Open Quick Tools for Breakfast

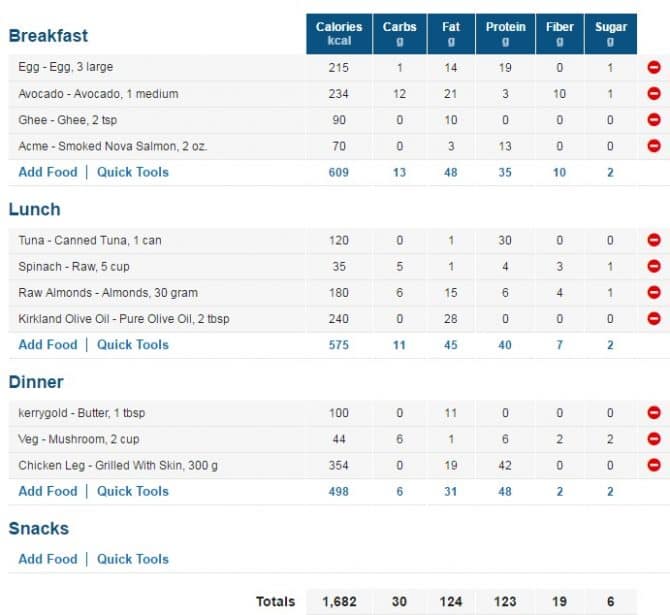tap(133, 172)
